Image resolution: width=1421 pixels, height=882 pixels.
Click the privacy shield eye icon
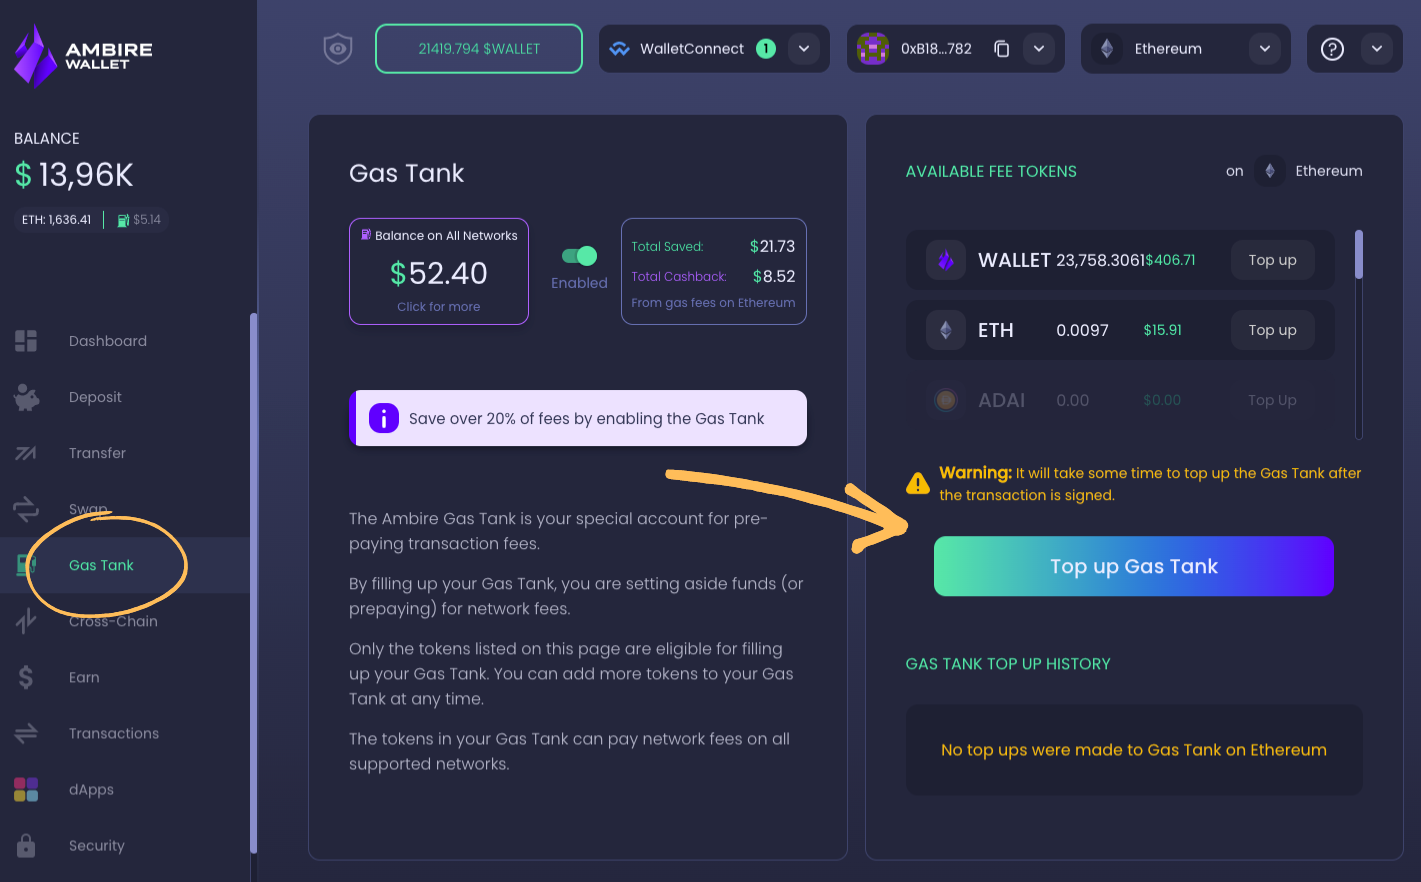pyautogui.click(x=338, y=49)
